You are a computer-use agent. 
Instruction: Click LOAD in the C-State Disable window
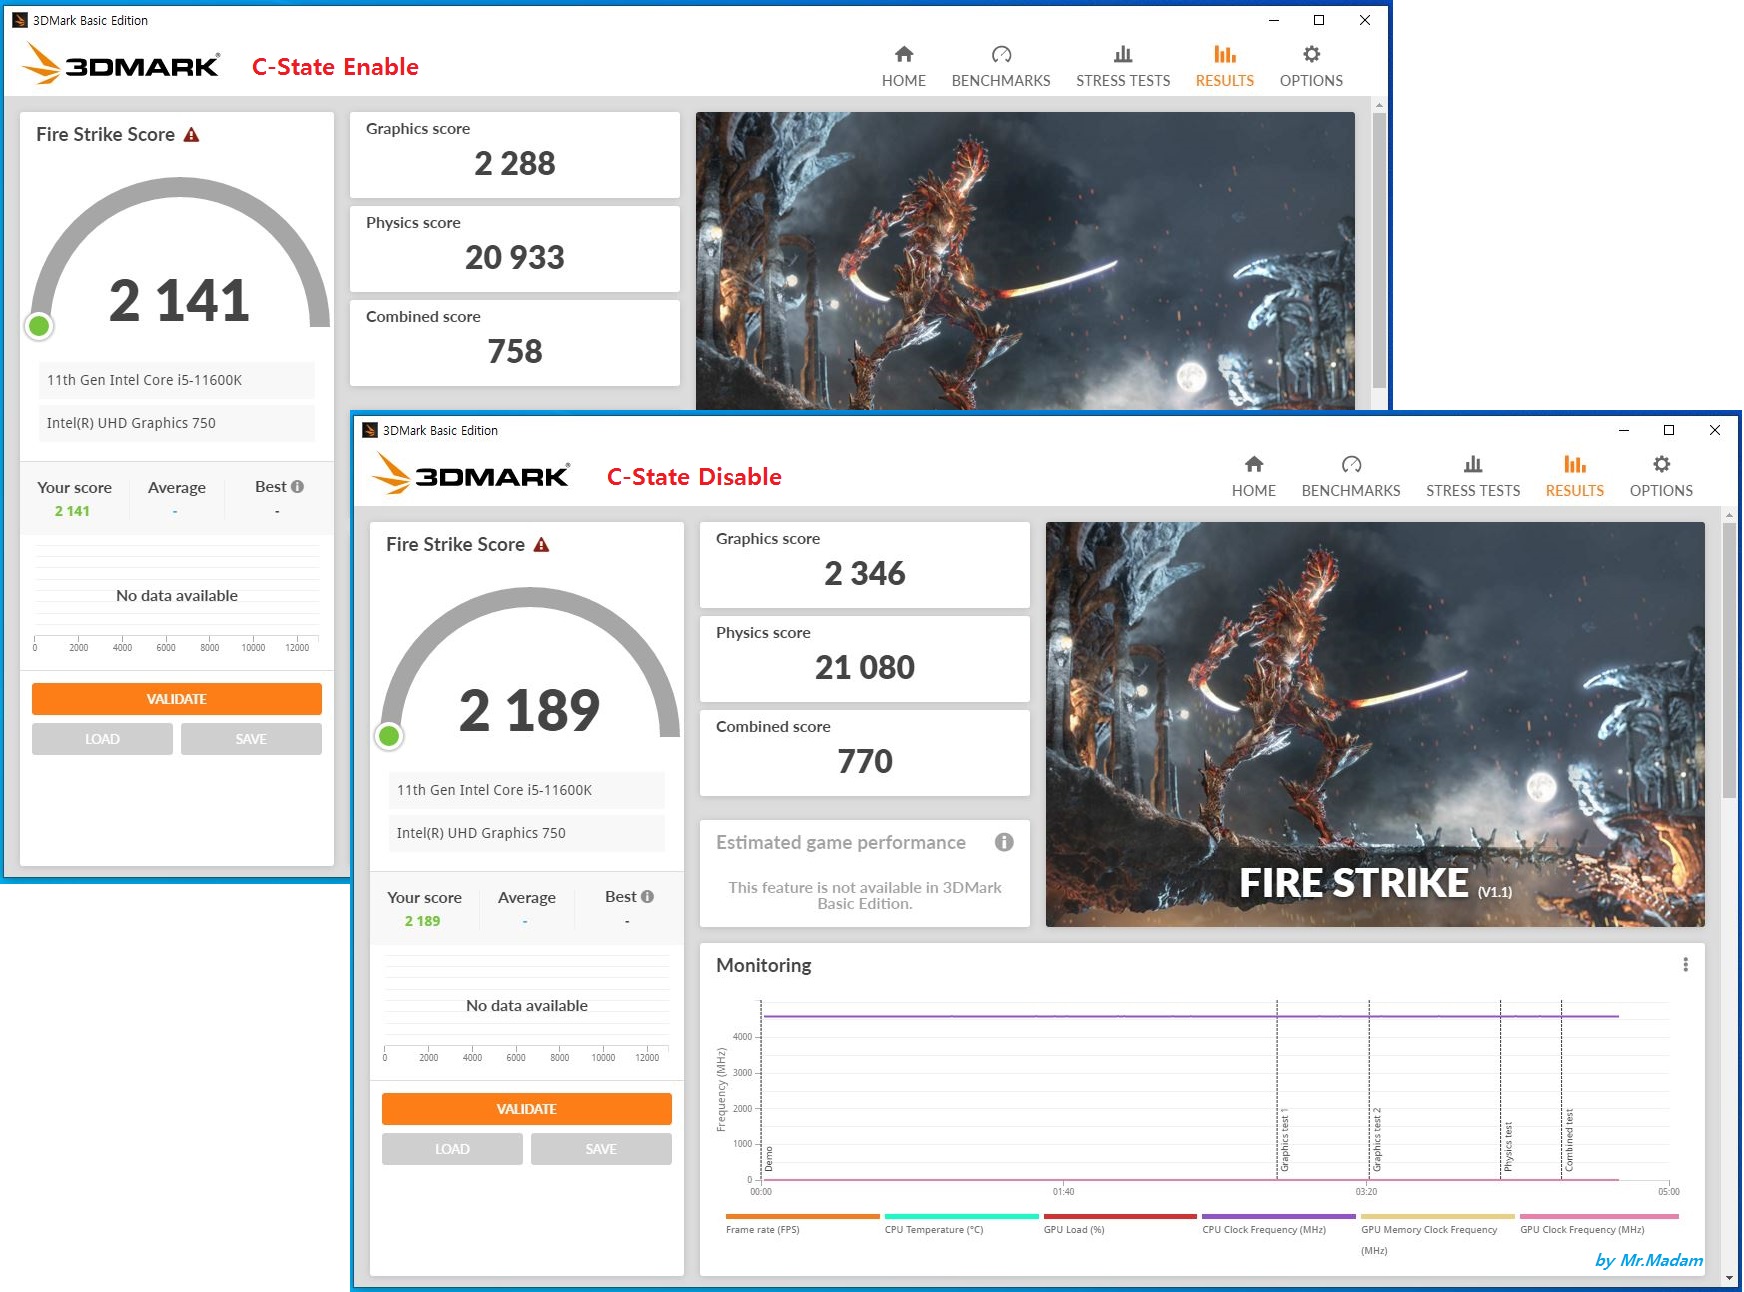point(452,1149)
